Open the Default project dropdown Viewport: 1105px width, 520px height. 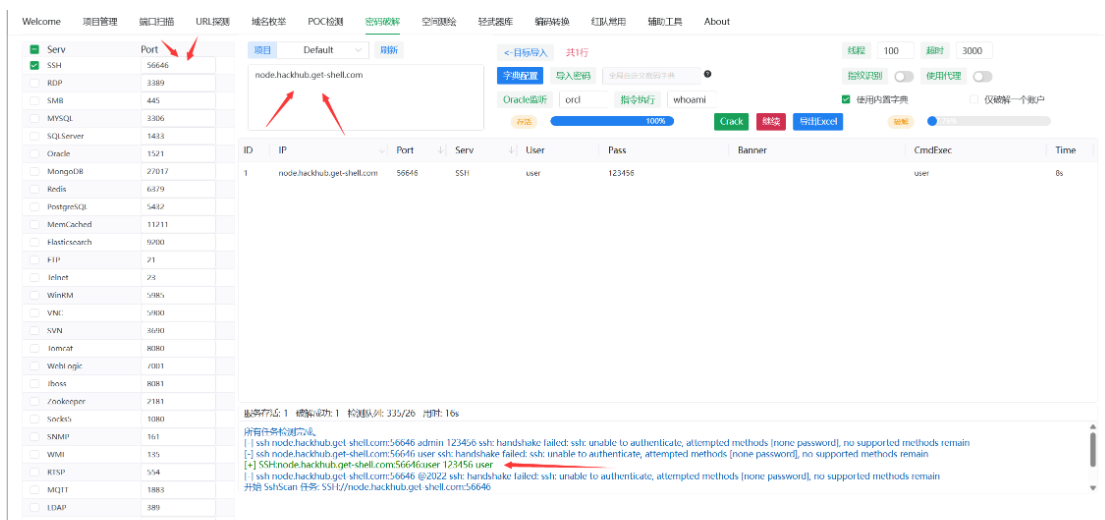(322, 50)
